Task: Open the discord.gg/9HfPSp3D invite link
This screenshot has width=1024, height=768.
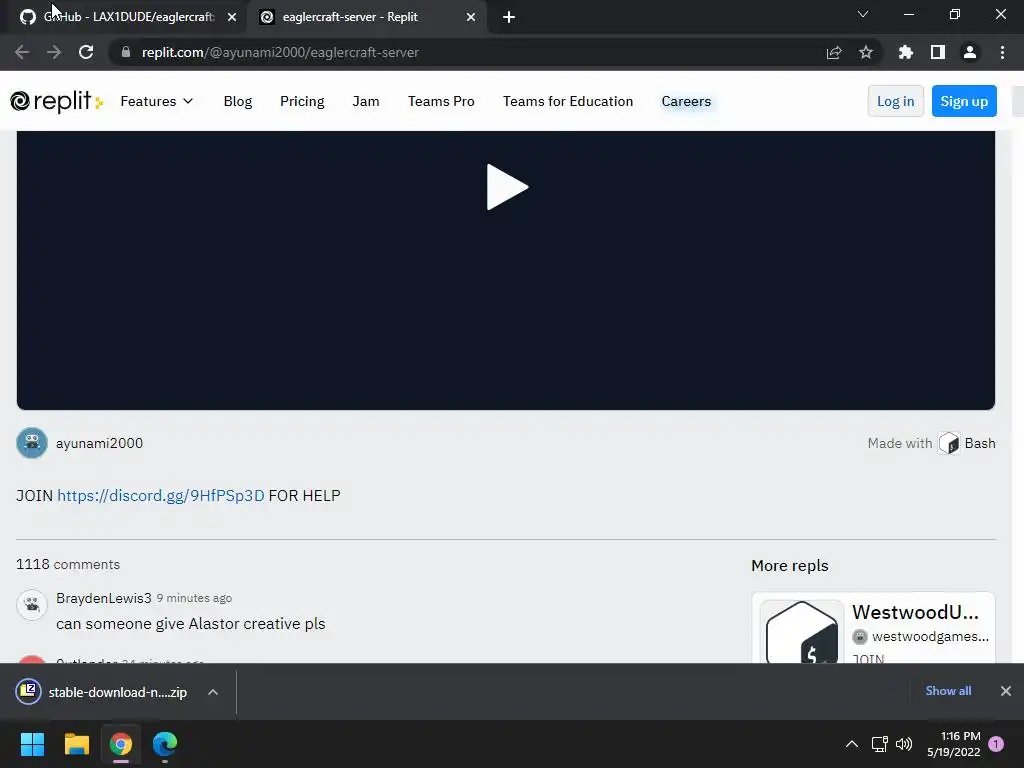Action: (x=161, y=496)
